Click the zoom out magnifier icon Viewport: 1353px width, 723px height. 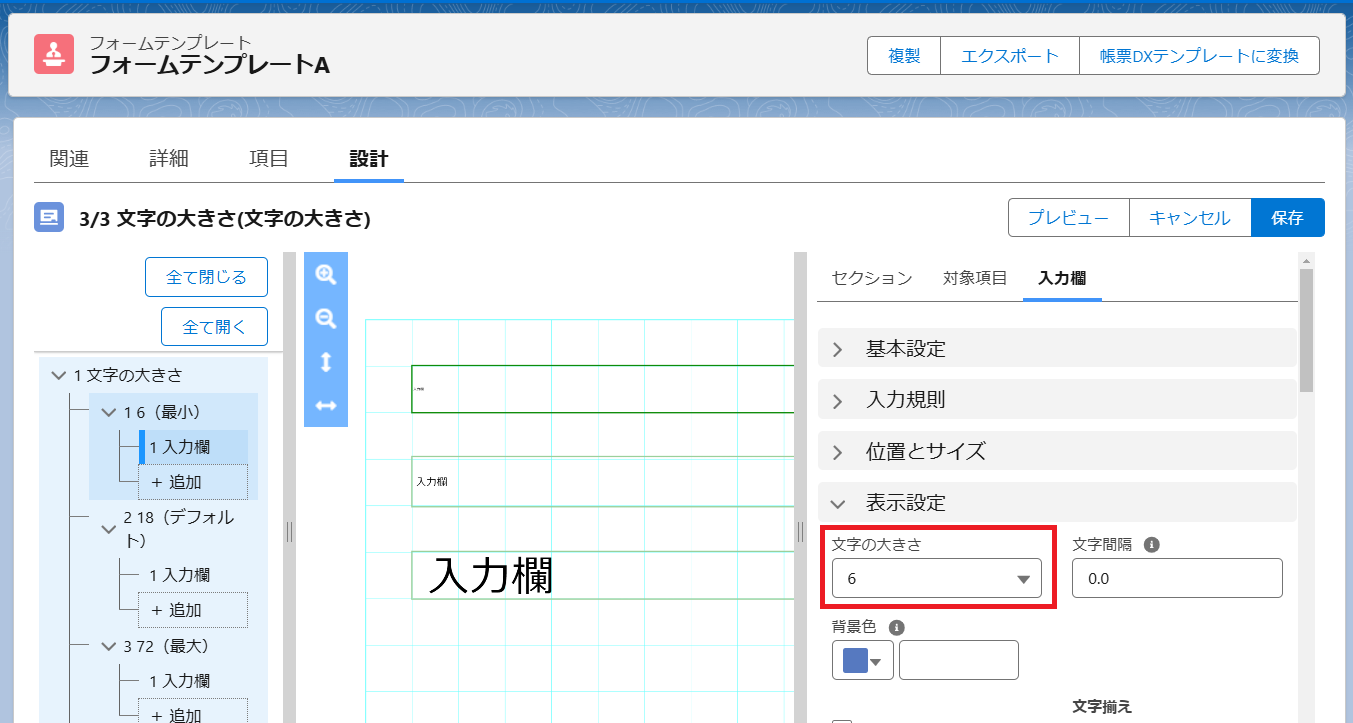coord(325,319)
